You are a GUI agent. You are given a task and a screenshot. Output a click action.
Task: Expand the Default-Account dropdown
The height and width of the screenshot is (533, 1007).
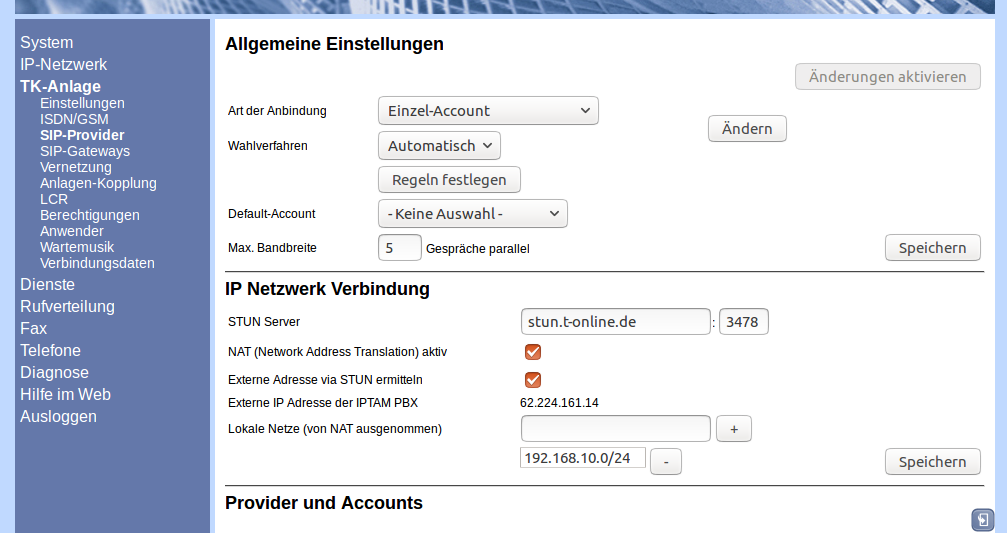pyautogui.click(x=472, y=214)
